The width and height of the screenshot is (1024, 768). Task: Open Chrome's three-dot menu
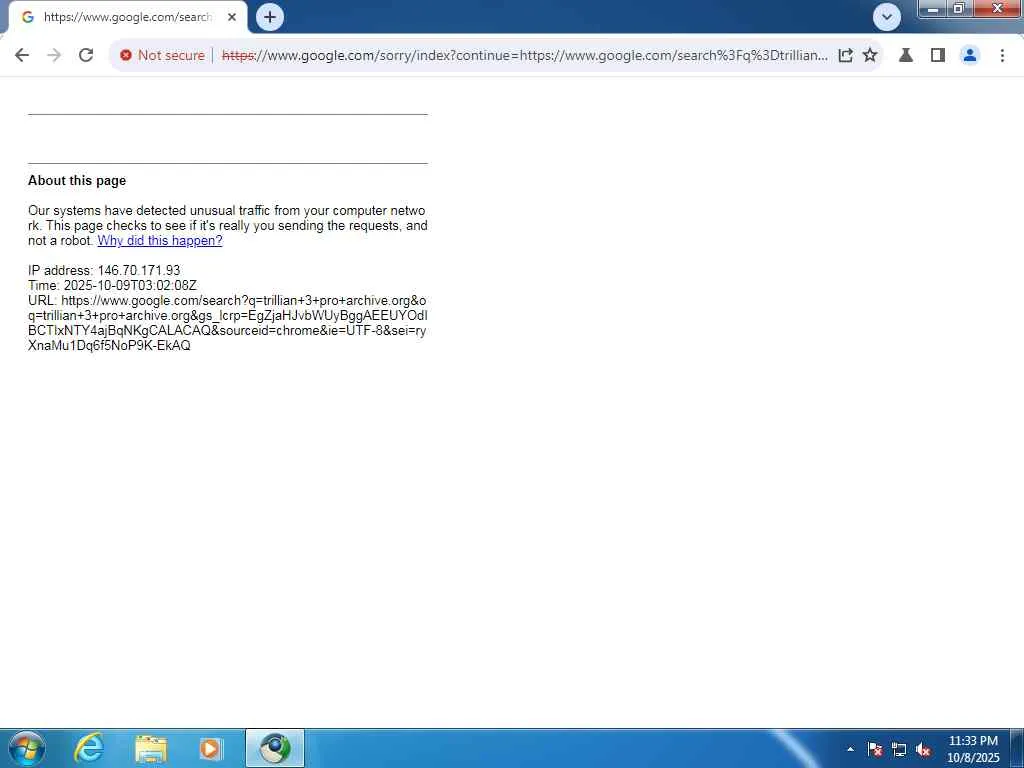1002,56
